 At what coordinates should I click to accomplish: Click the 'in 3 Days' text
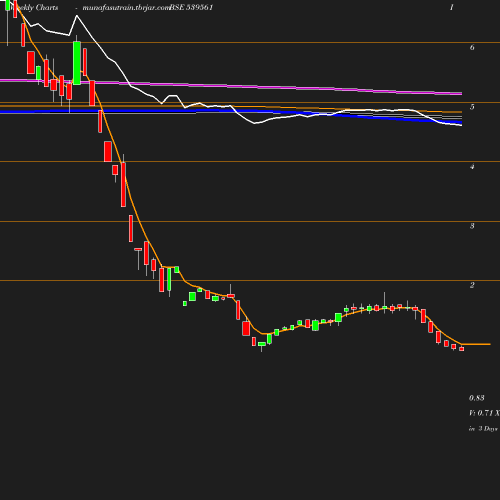[483, 429]
